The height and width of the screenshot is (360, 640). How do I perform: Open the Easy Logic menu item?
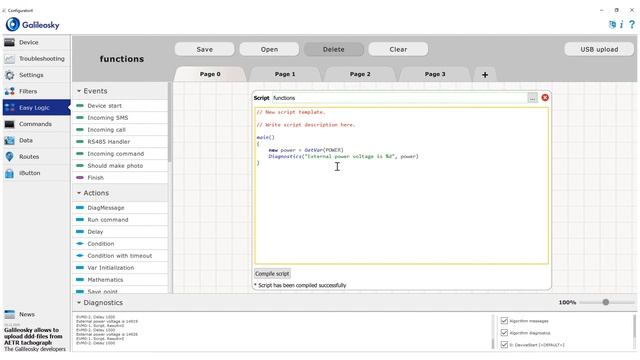point(36,108)
